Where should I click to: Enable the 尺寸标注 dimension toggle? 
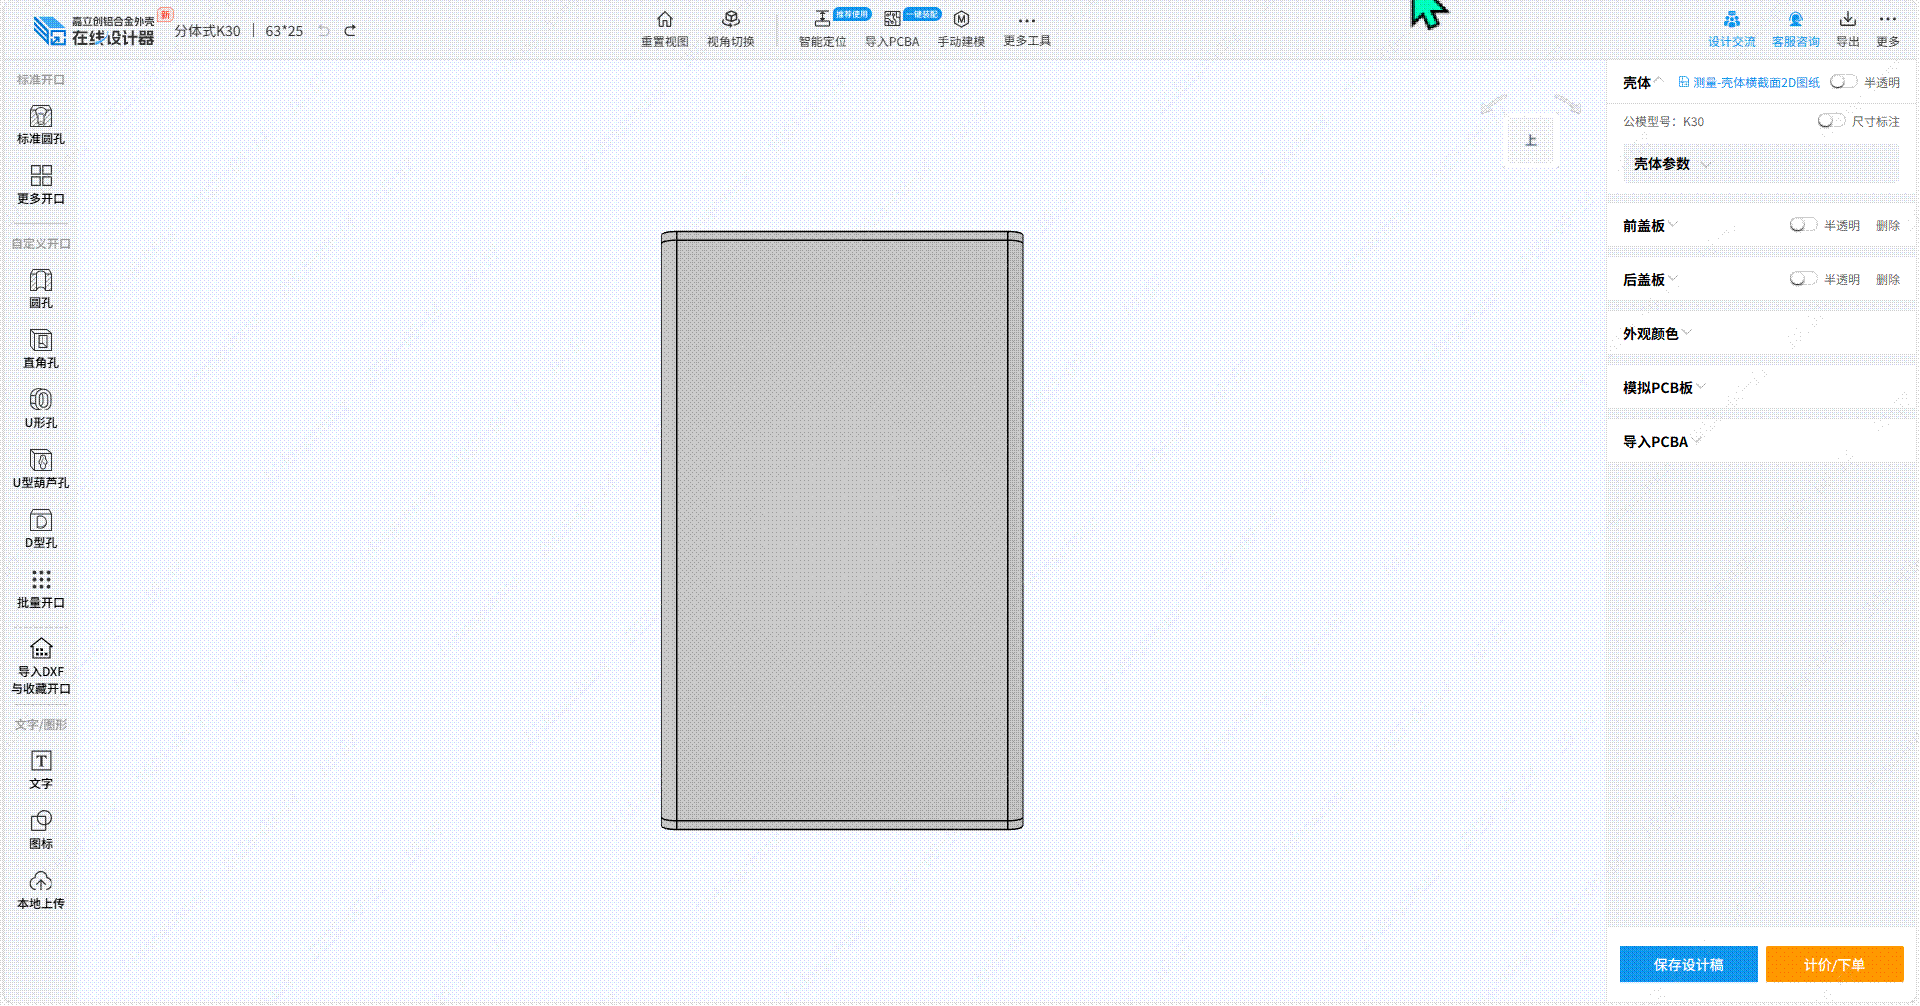tap(1831, 121)
